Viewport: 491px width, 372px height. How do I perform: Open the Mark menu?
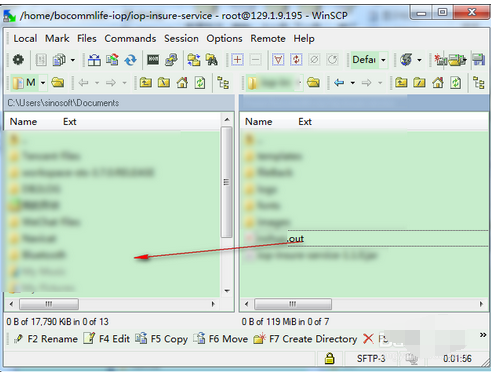pyautogui.click(x=57, y=39)
